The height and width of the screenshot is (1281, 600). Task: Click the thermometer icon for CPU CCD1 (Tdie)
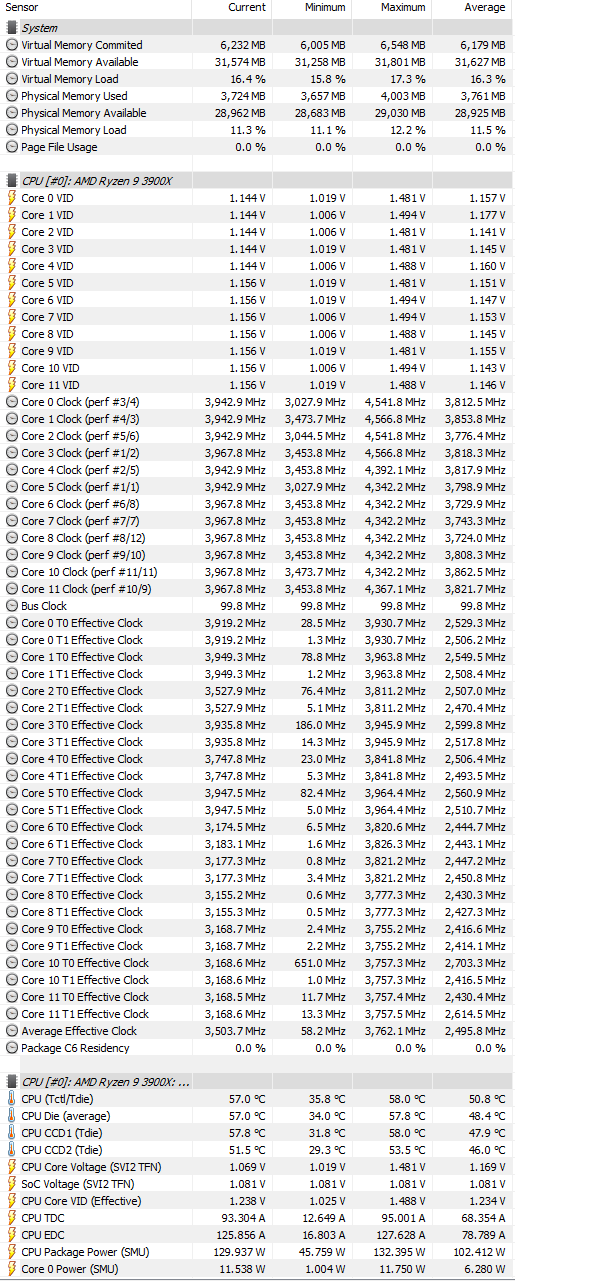[x=12, y=1133]
